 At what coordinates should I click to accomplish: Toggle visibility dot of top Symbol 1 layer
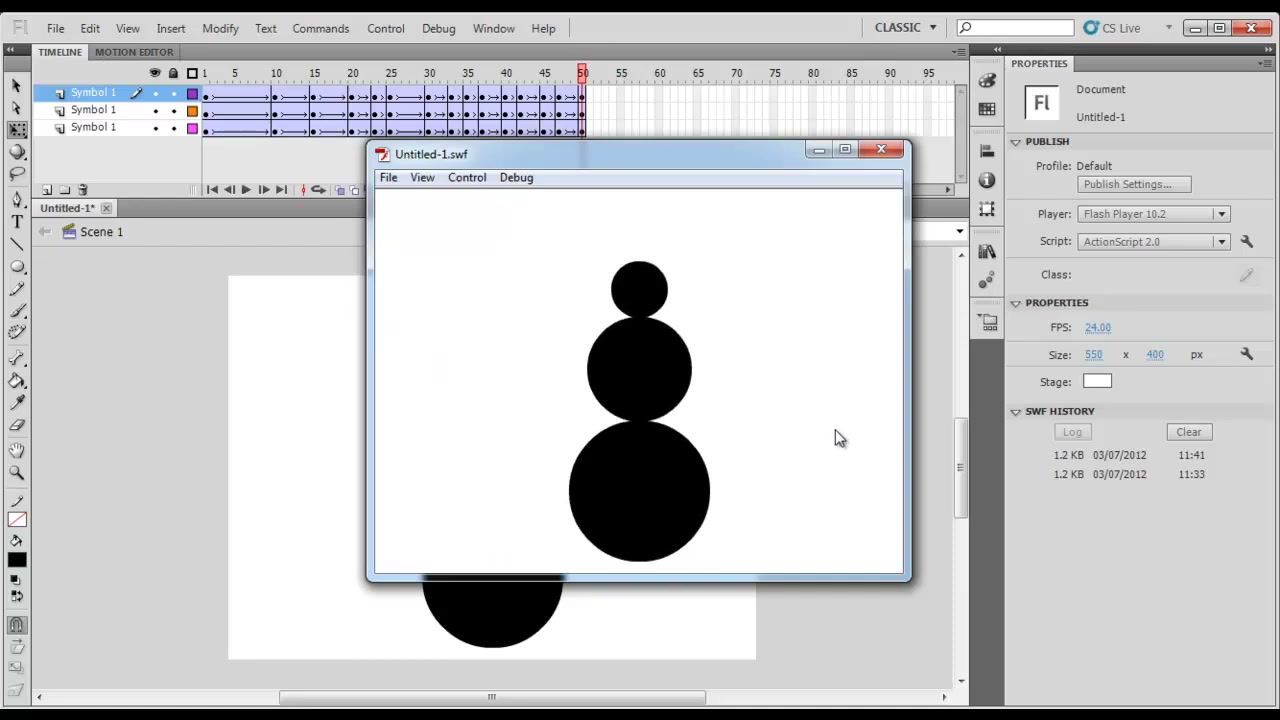click(155, 93)
